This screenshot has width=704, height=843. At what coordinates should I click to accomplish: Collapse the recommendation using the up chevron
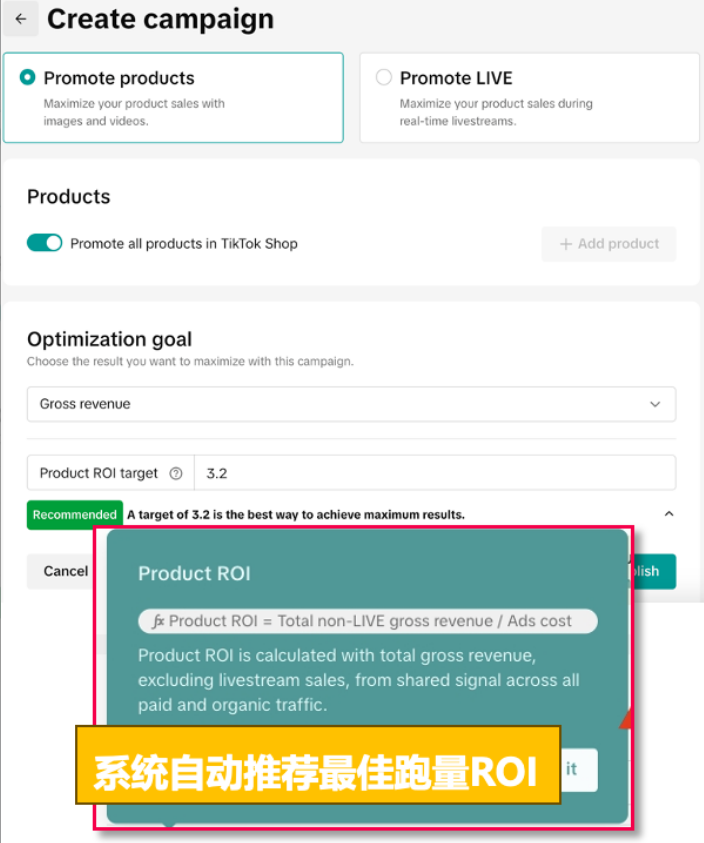coord(668,513)
